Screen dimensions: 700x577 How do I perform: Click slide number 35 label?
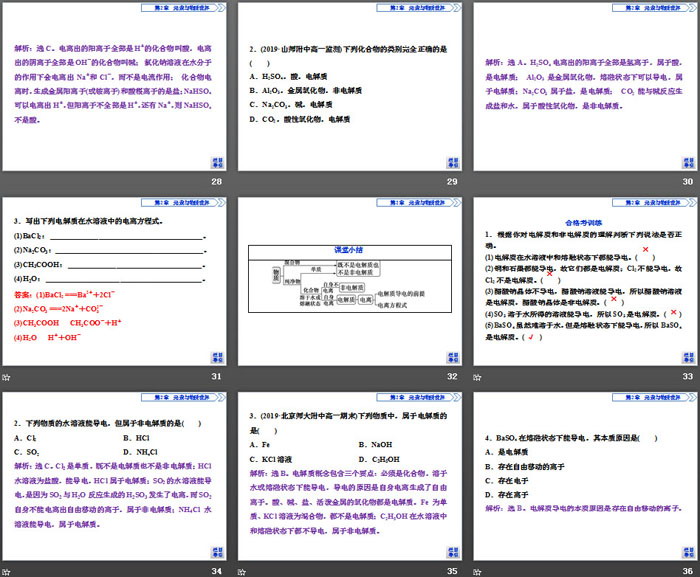point(452,571)
